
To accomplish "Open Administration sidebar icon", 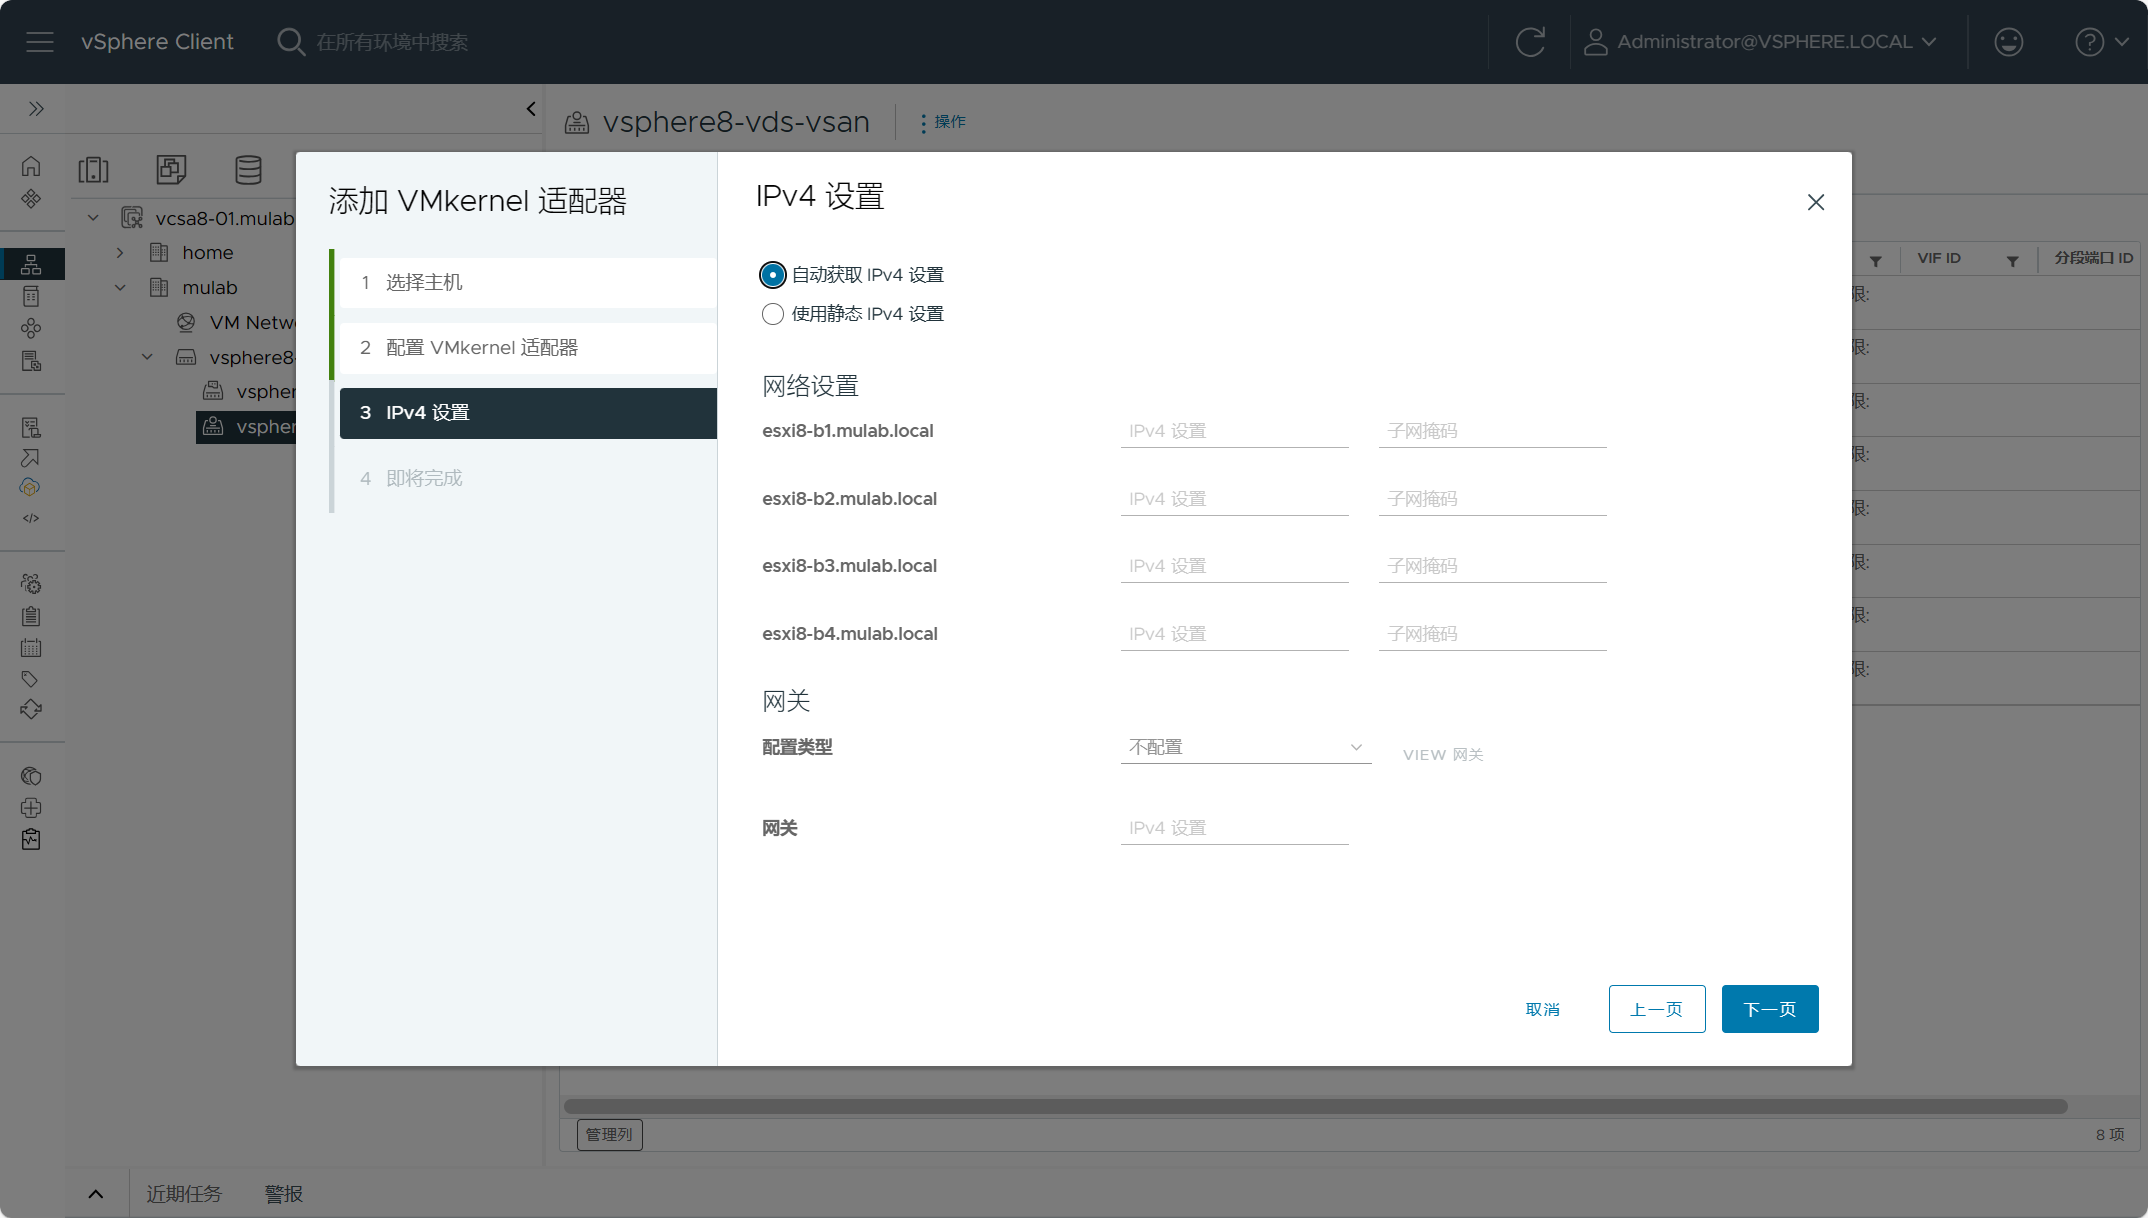I will coord(31,584).
